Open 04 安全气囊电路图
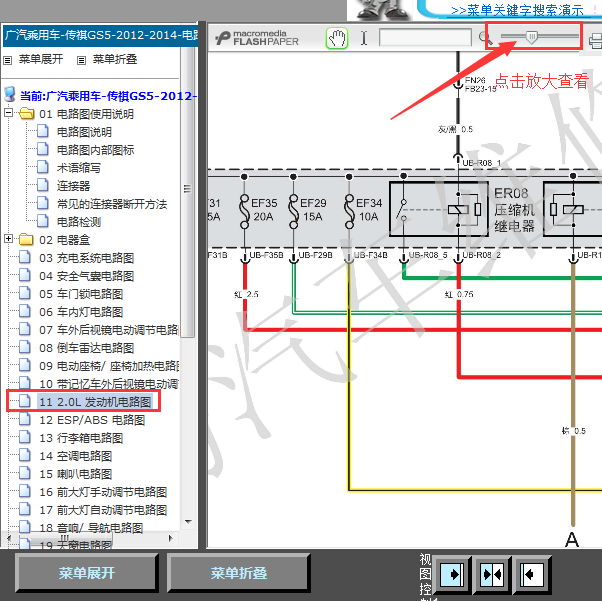This screenshot has width=602, height=602. click(x=86, y=276)
